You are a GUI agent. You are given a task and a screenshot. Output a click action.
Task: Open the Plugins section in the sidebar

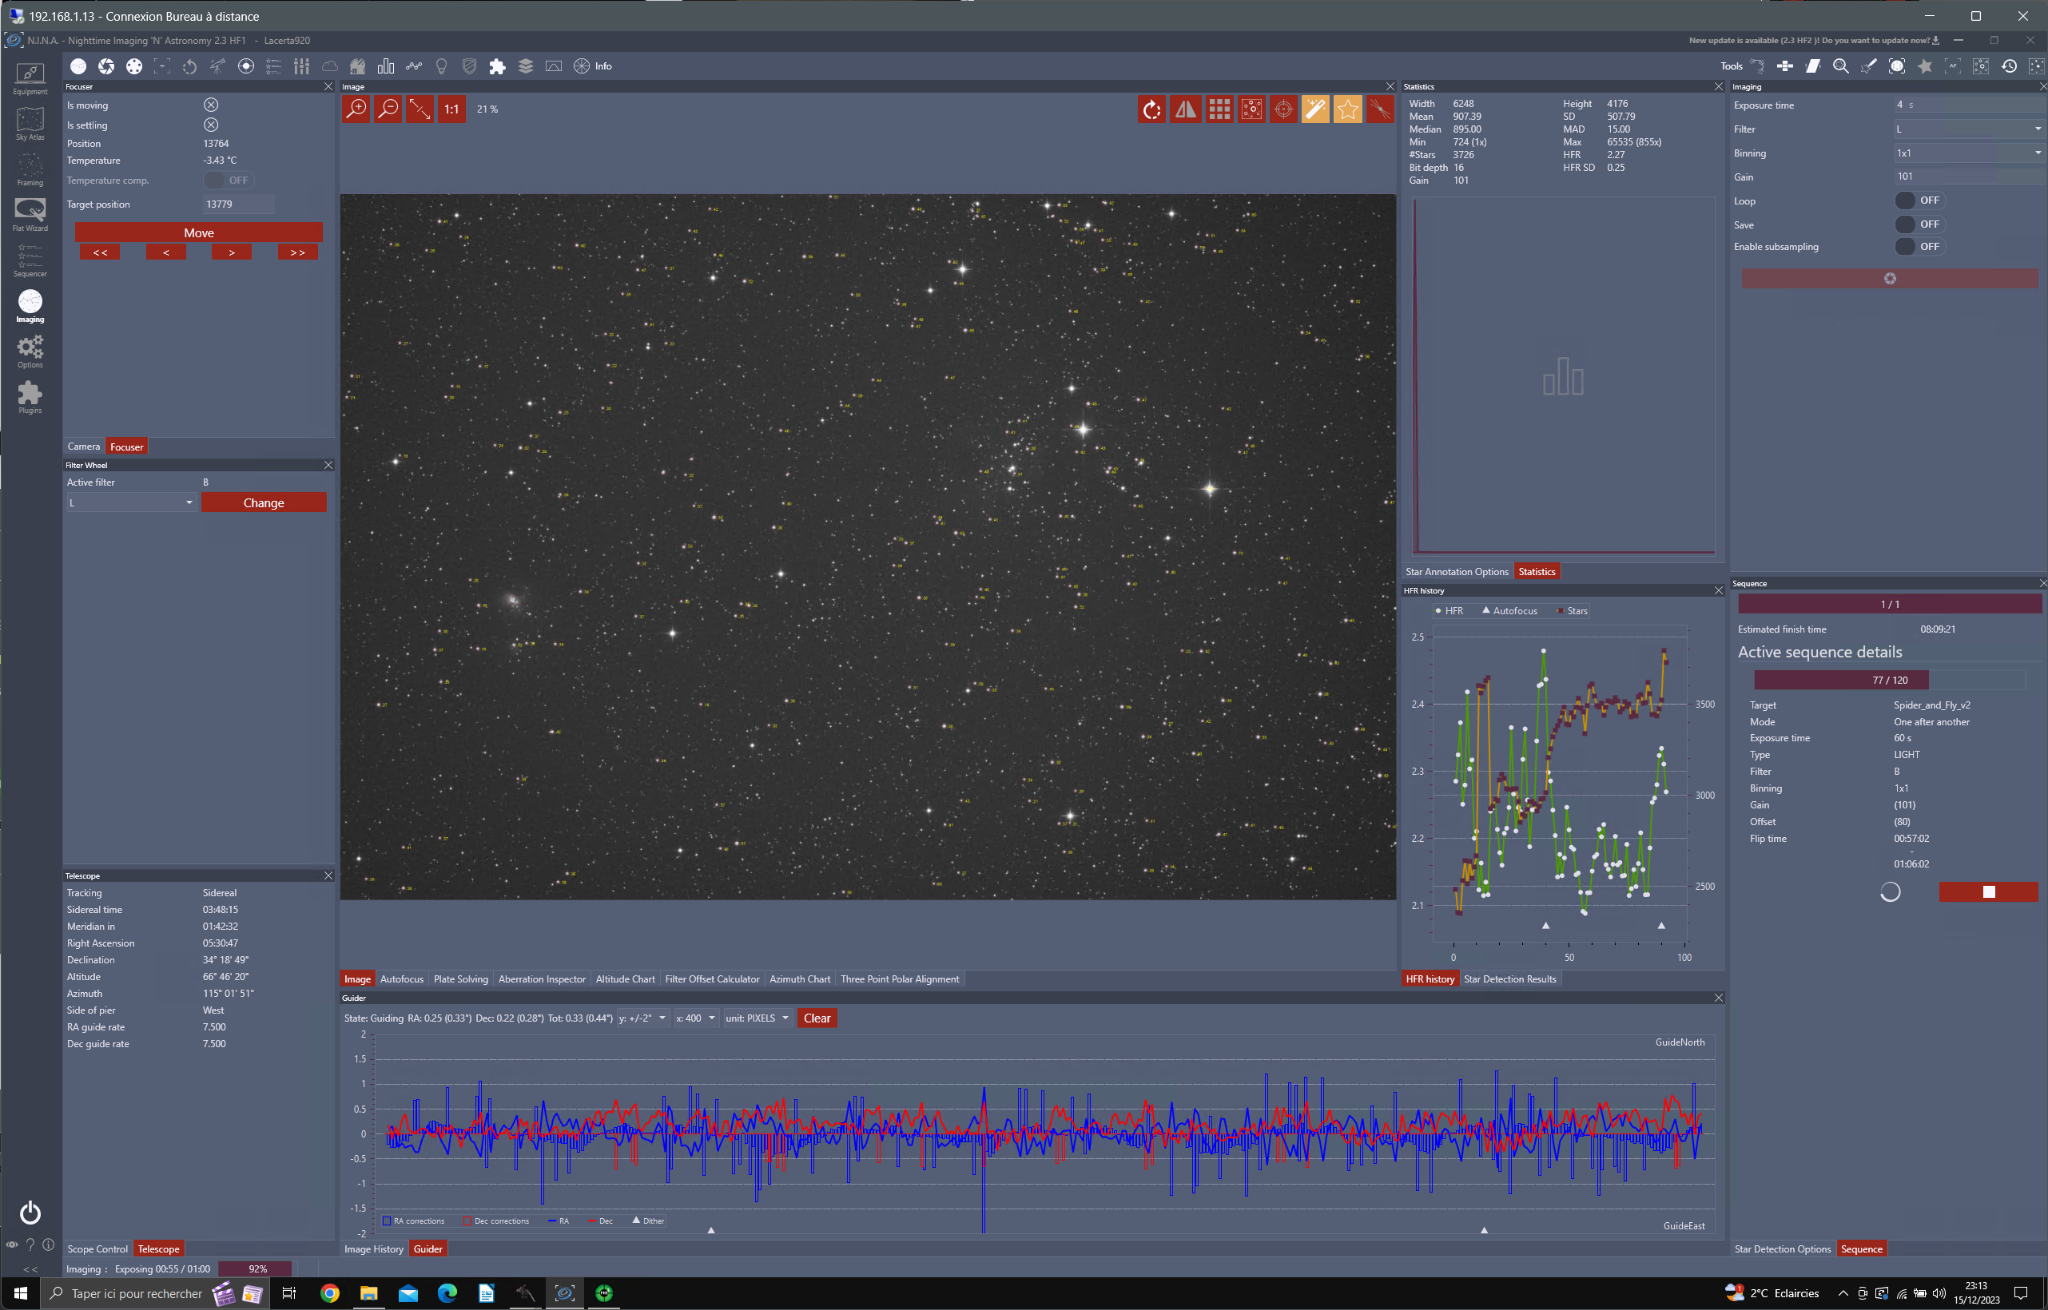tap(30, 397)
